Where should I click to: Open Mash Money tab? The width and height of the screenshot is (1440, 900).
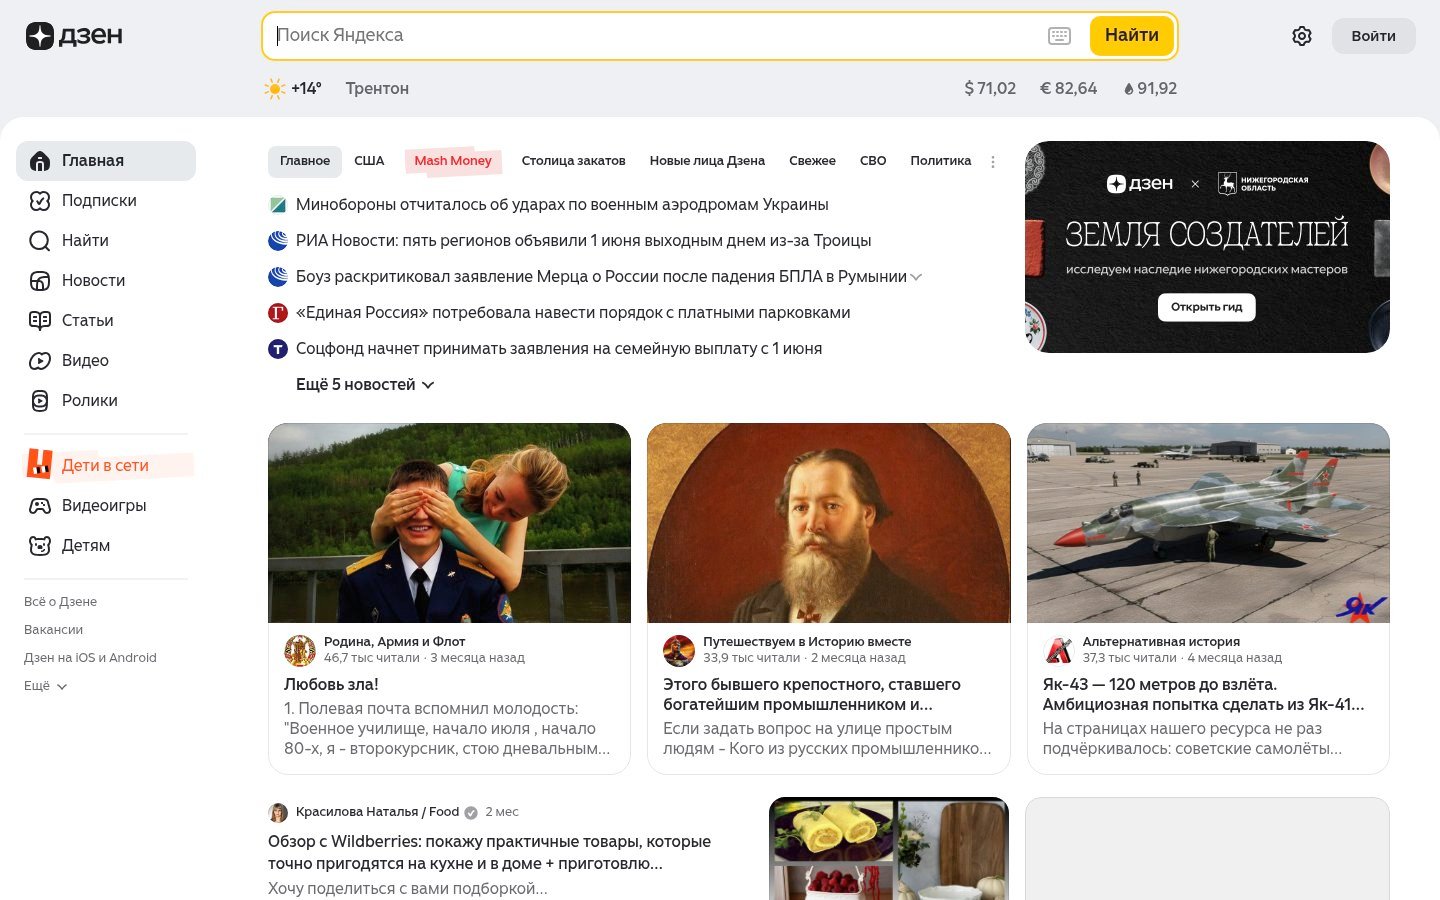[453, 161]
